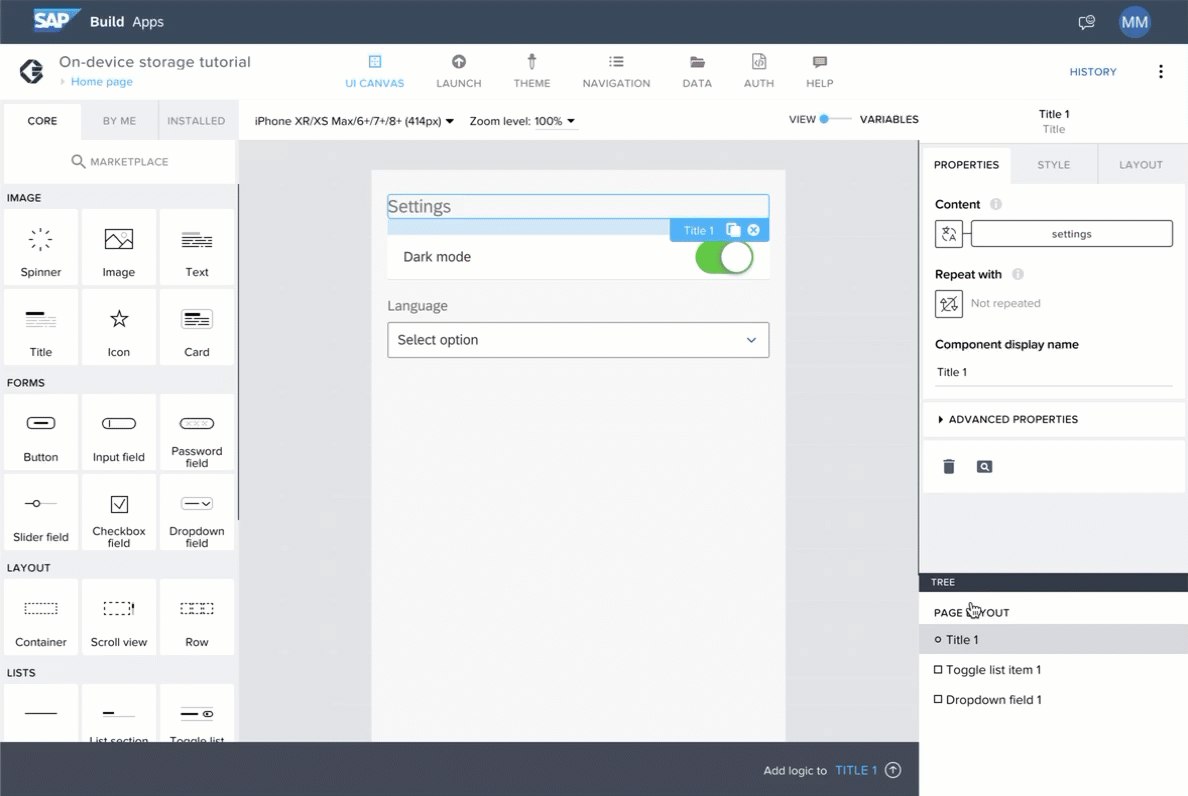Select the Checkbox field component

coord(119,513)
